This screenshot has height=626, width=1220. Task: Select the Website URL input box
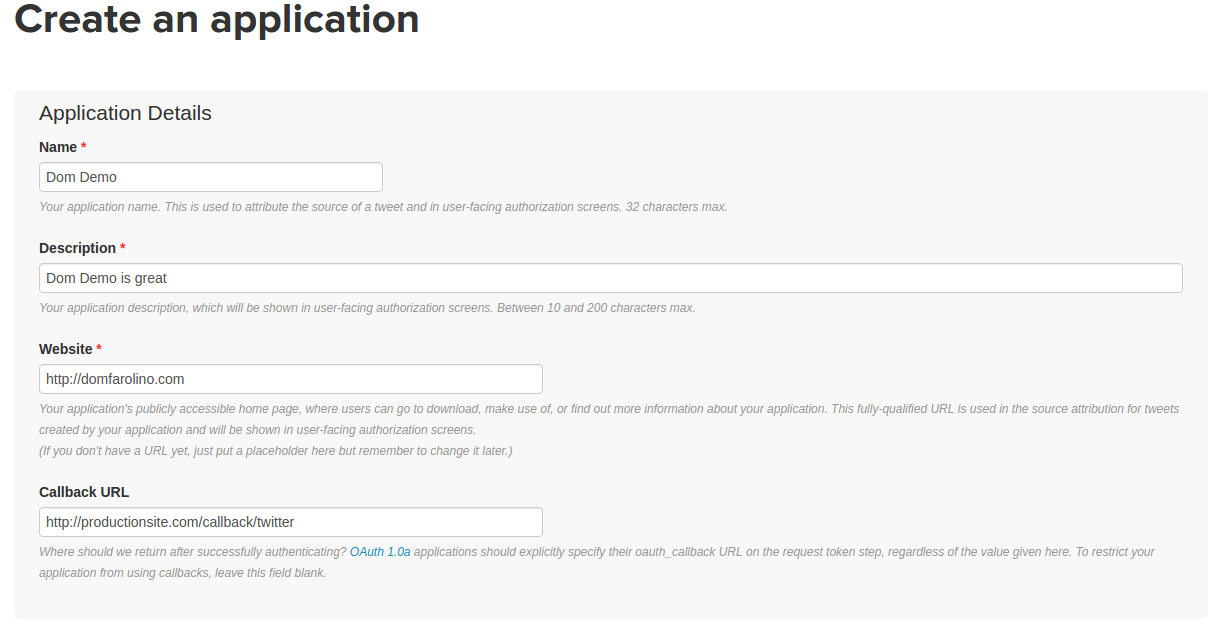point(291,379)
